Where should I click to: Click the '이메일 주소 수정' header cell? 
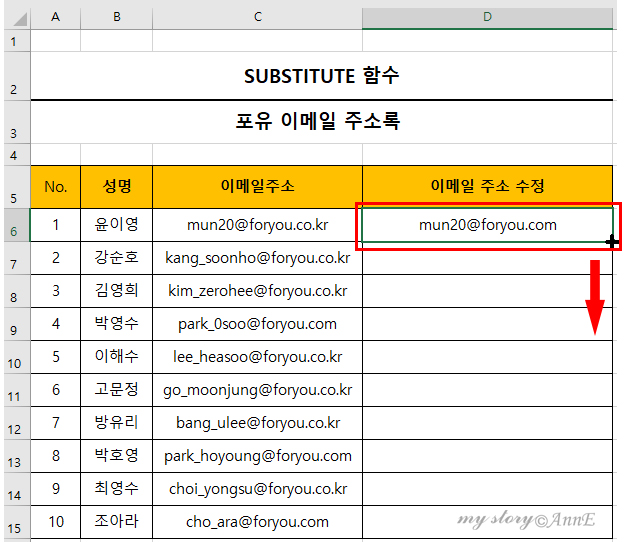[488, 187]
